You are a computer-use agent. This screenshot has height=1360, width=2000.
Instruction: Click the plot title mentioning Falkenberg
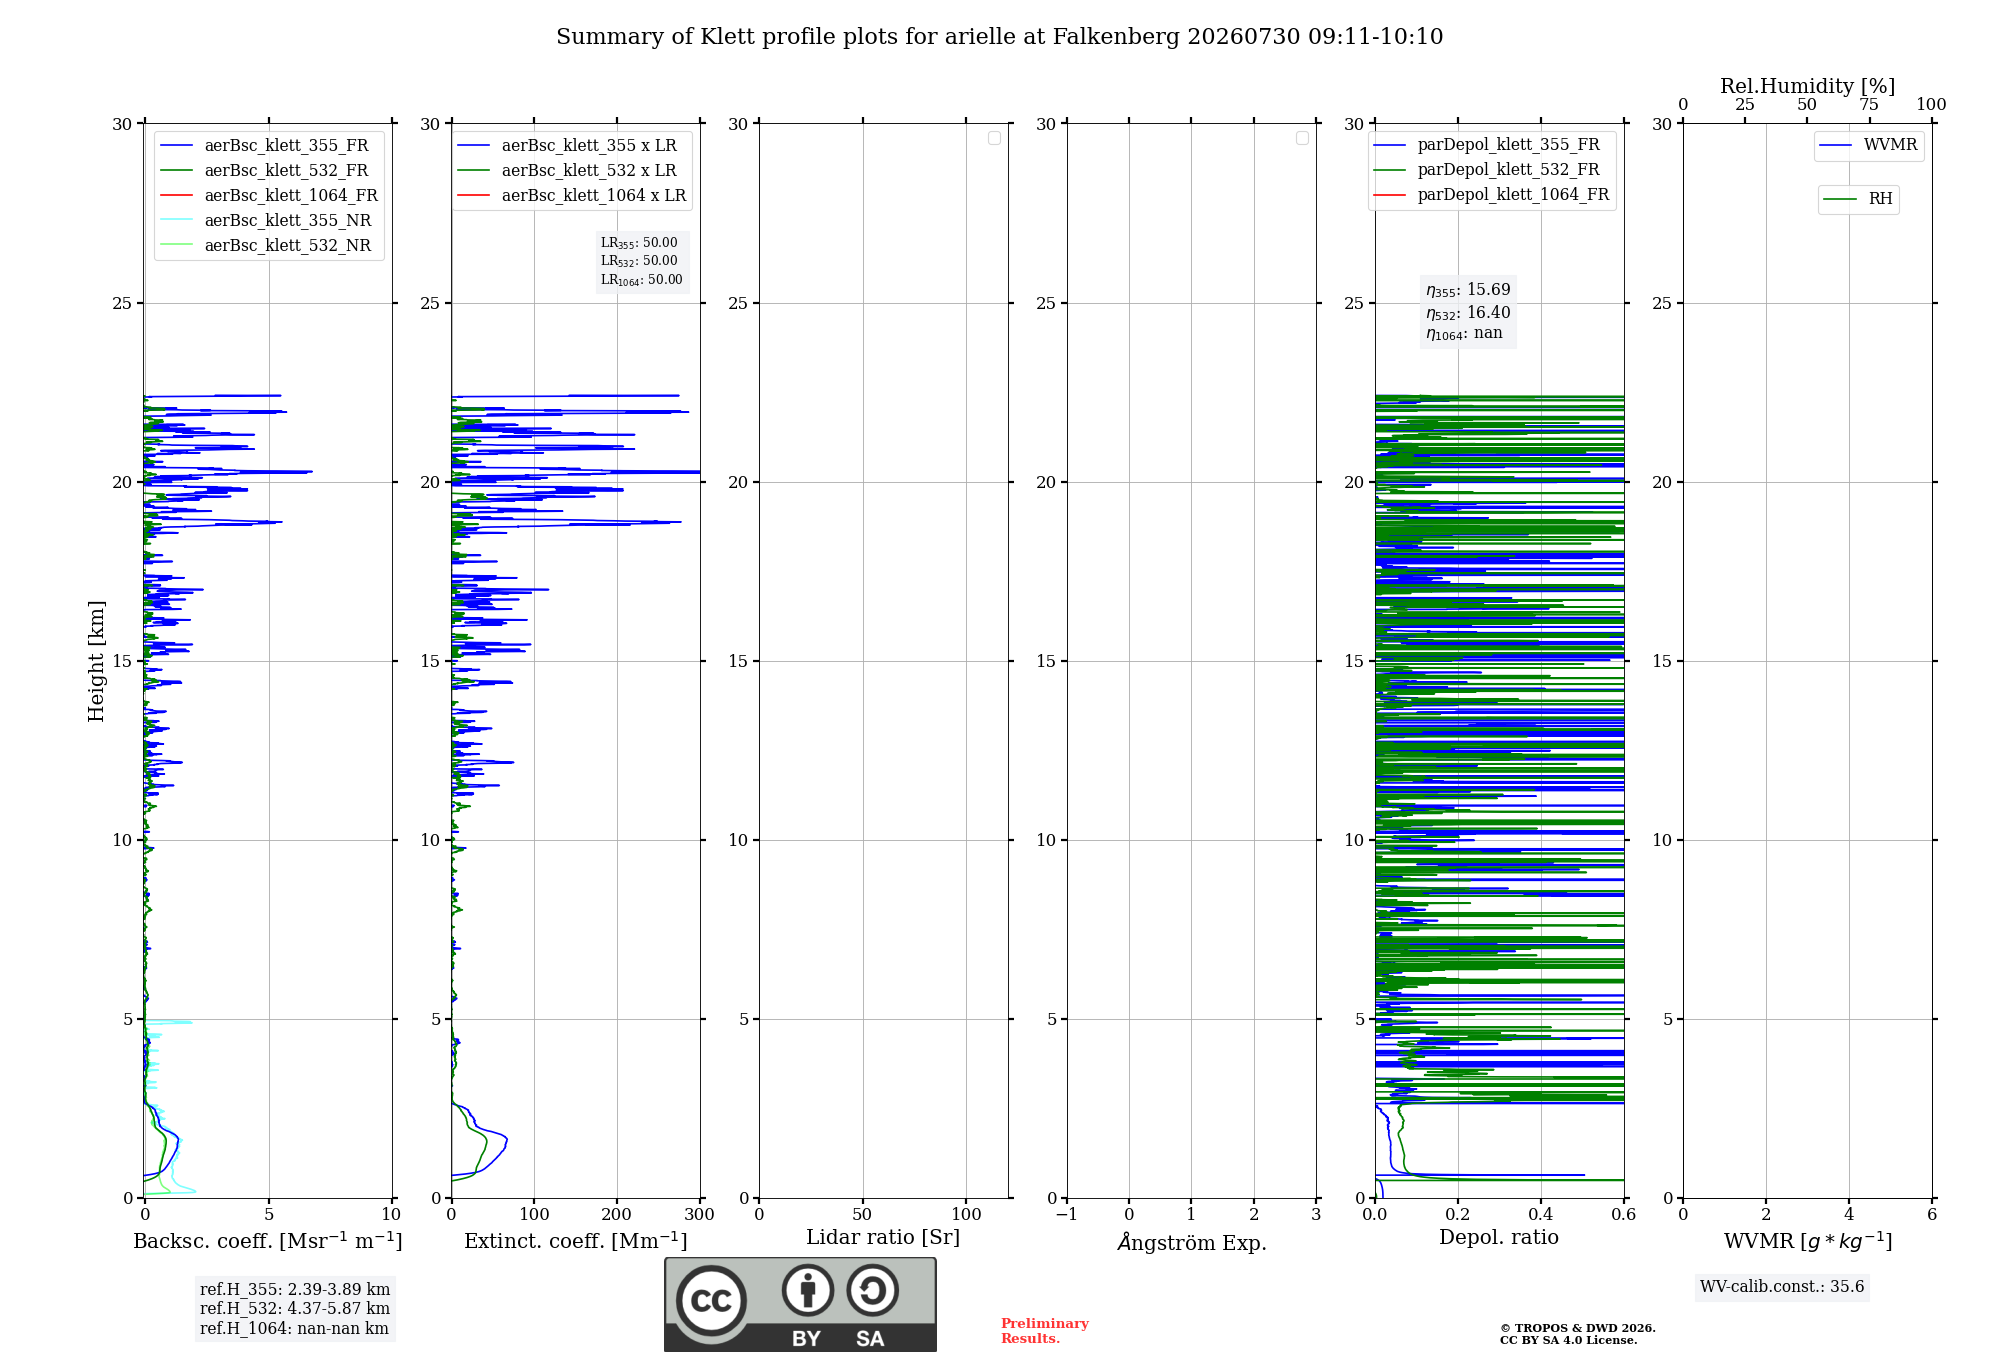(x=999, y=37)
